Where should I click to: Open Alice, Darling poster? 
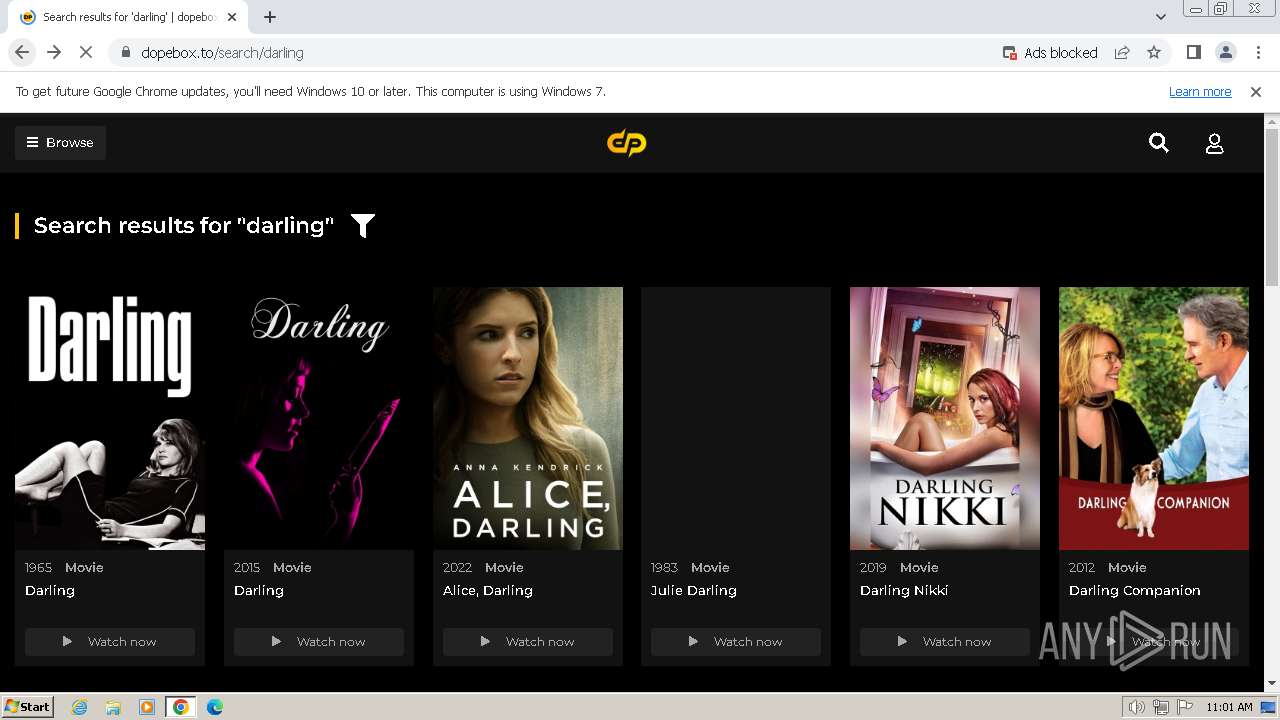[x=528, y=418]
